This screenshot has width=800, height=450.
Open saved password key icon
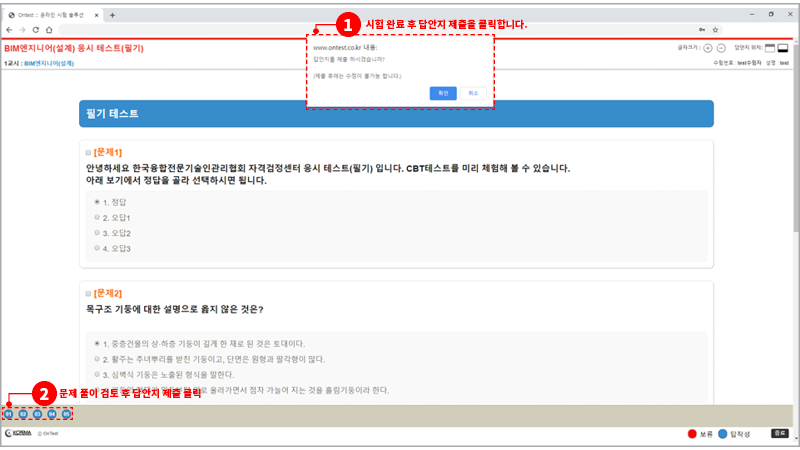(702, 30)
